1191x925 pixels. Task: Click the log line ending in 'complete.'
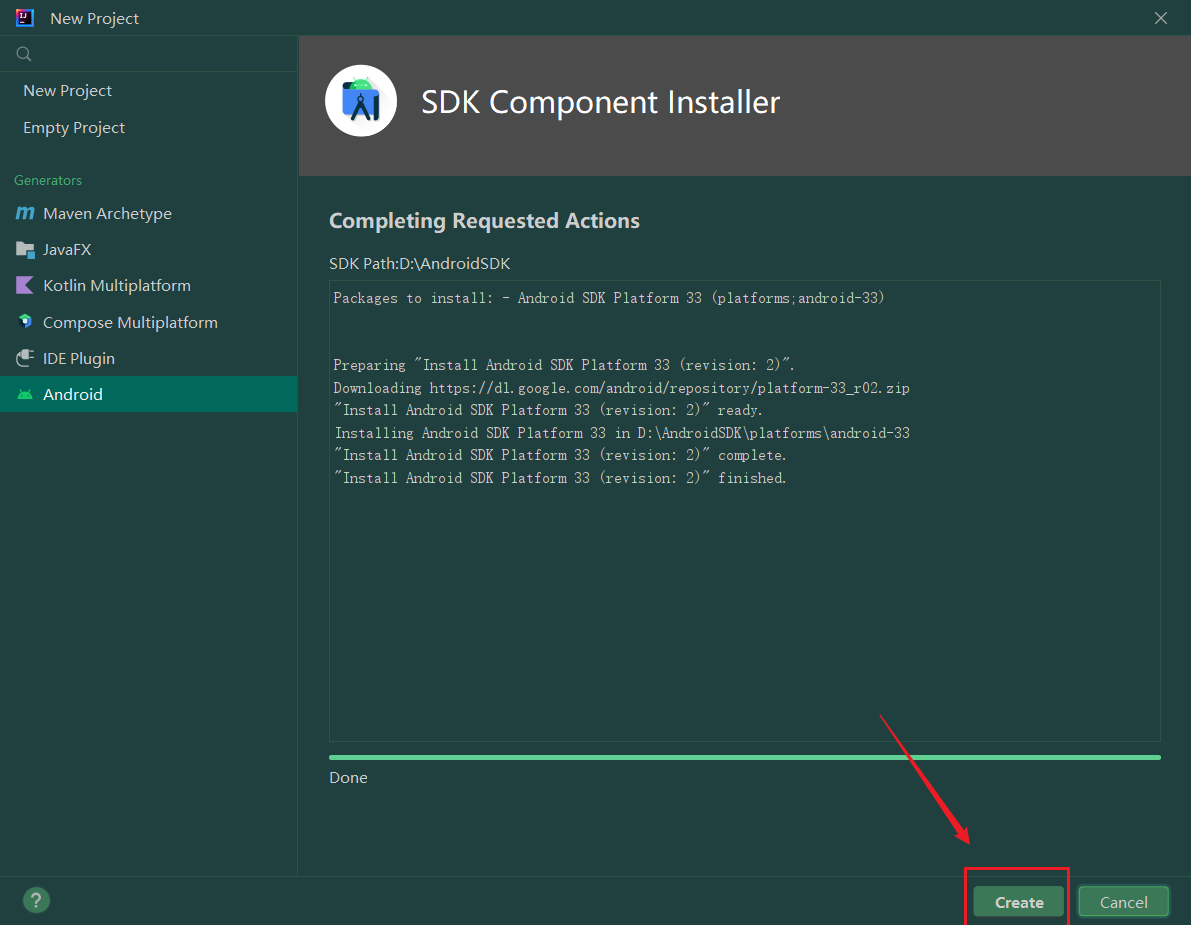pos(560,455)
